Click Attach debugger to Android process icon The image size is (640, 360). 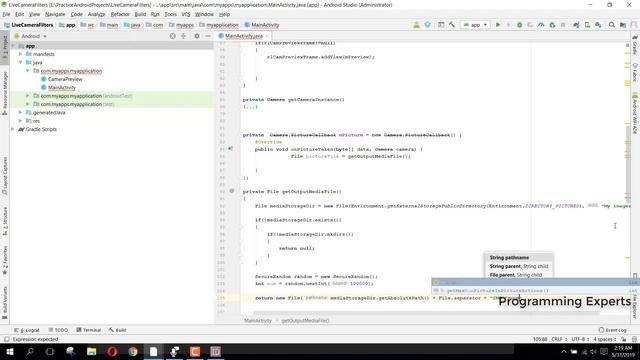[x=552, y=25]
